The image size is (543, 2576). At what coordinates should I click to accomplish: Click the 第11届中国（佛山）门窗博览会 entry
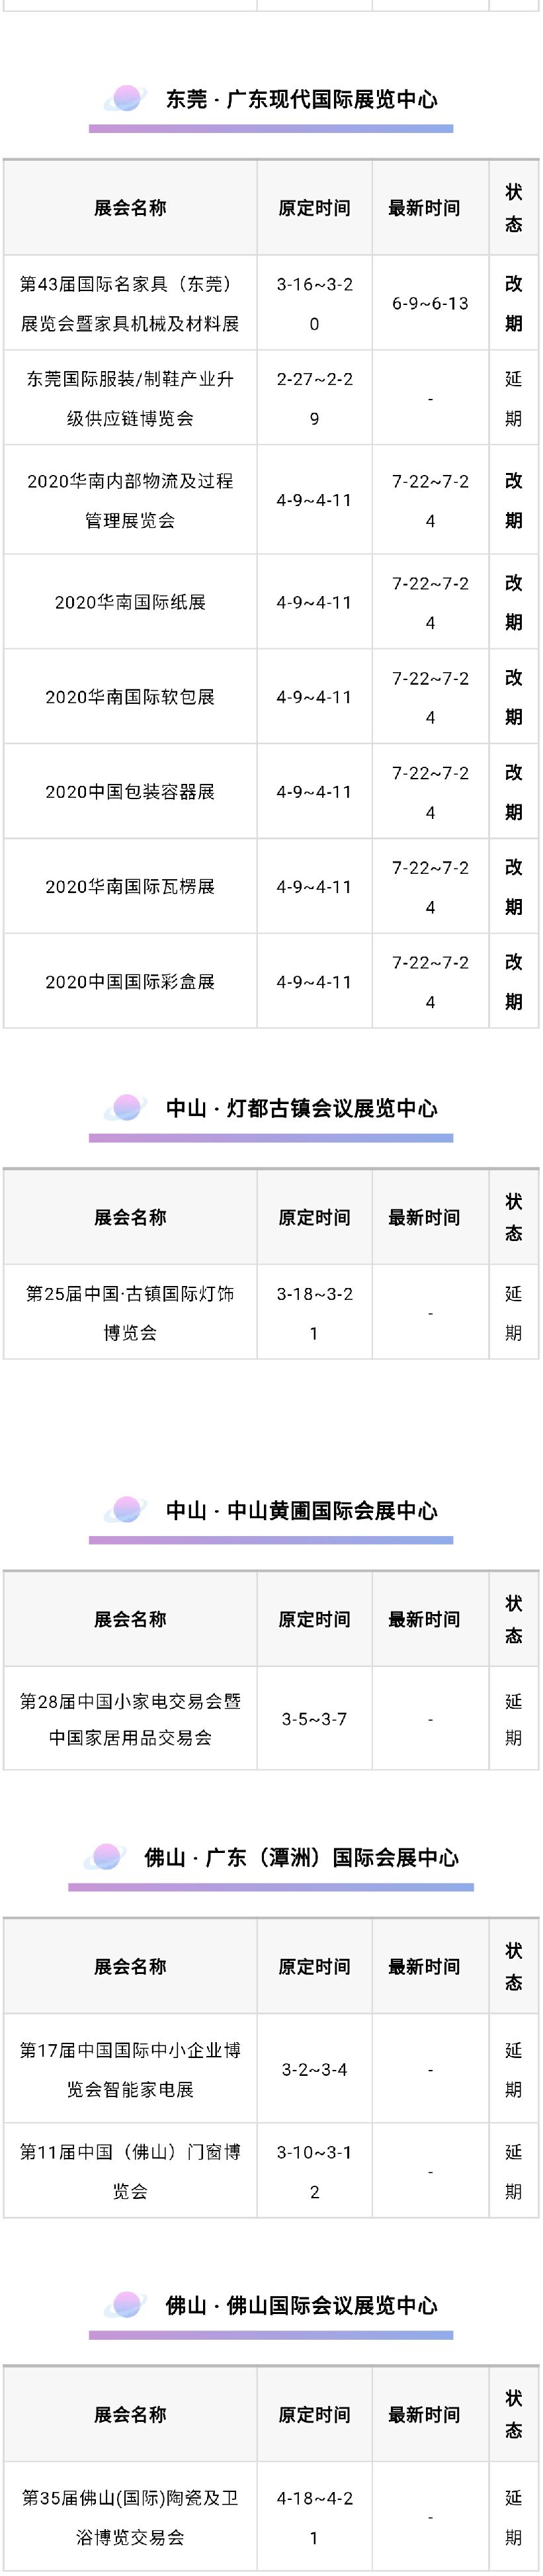[130, 2171]
